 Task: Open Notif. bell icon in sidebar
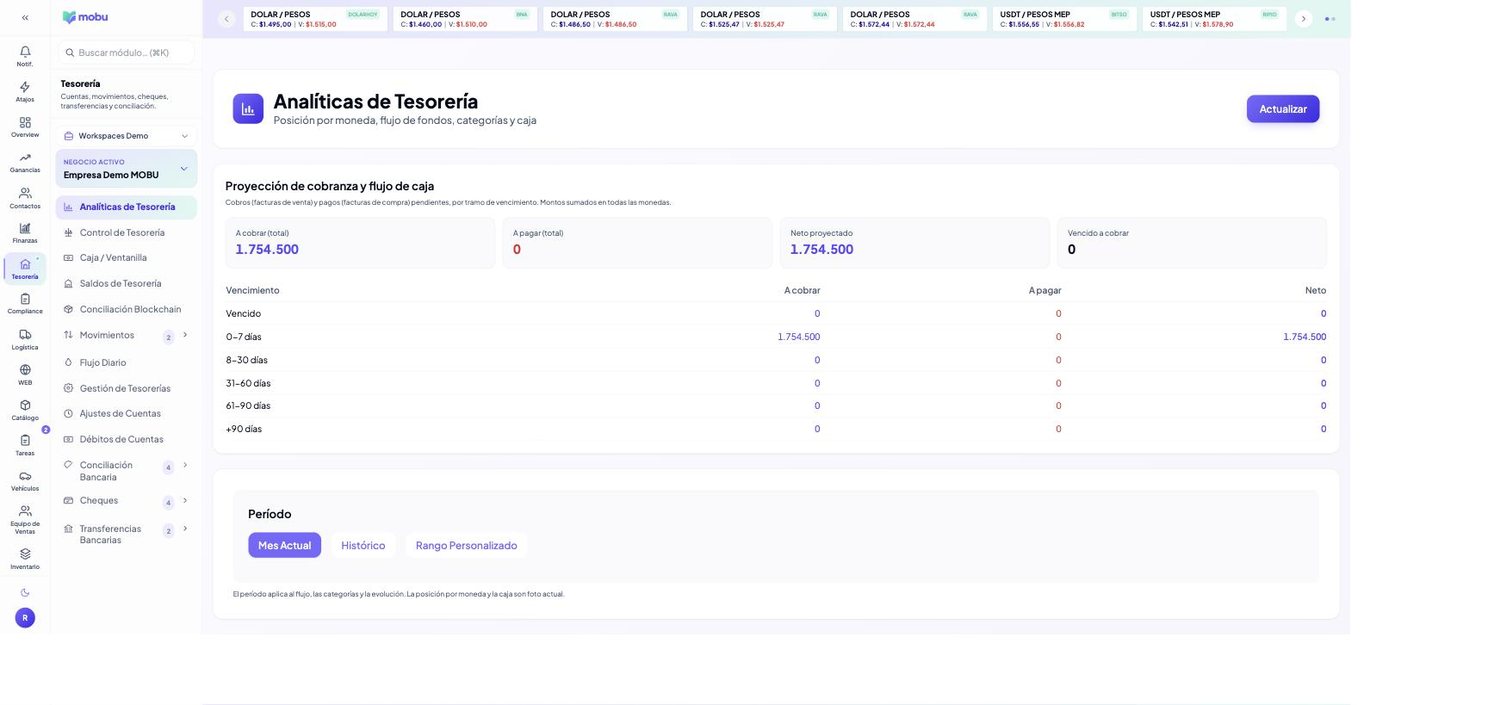pos(25,51)
